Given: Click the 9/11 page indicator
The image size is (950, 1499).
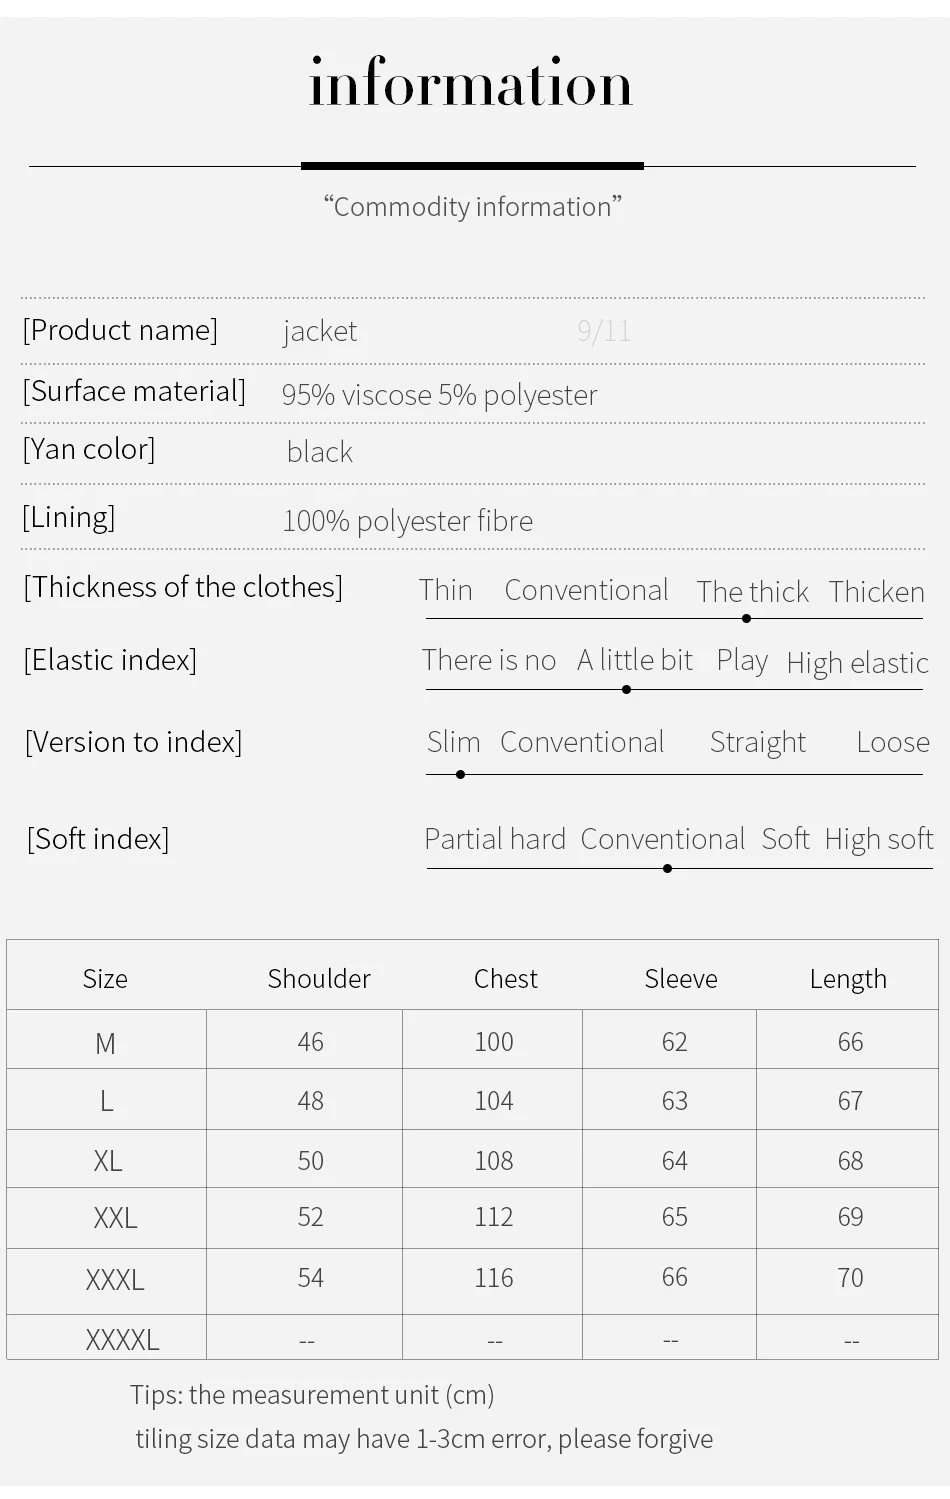Looking at the screenshot, I should point(604,331).
